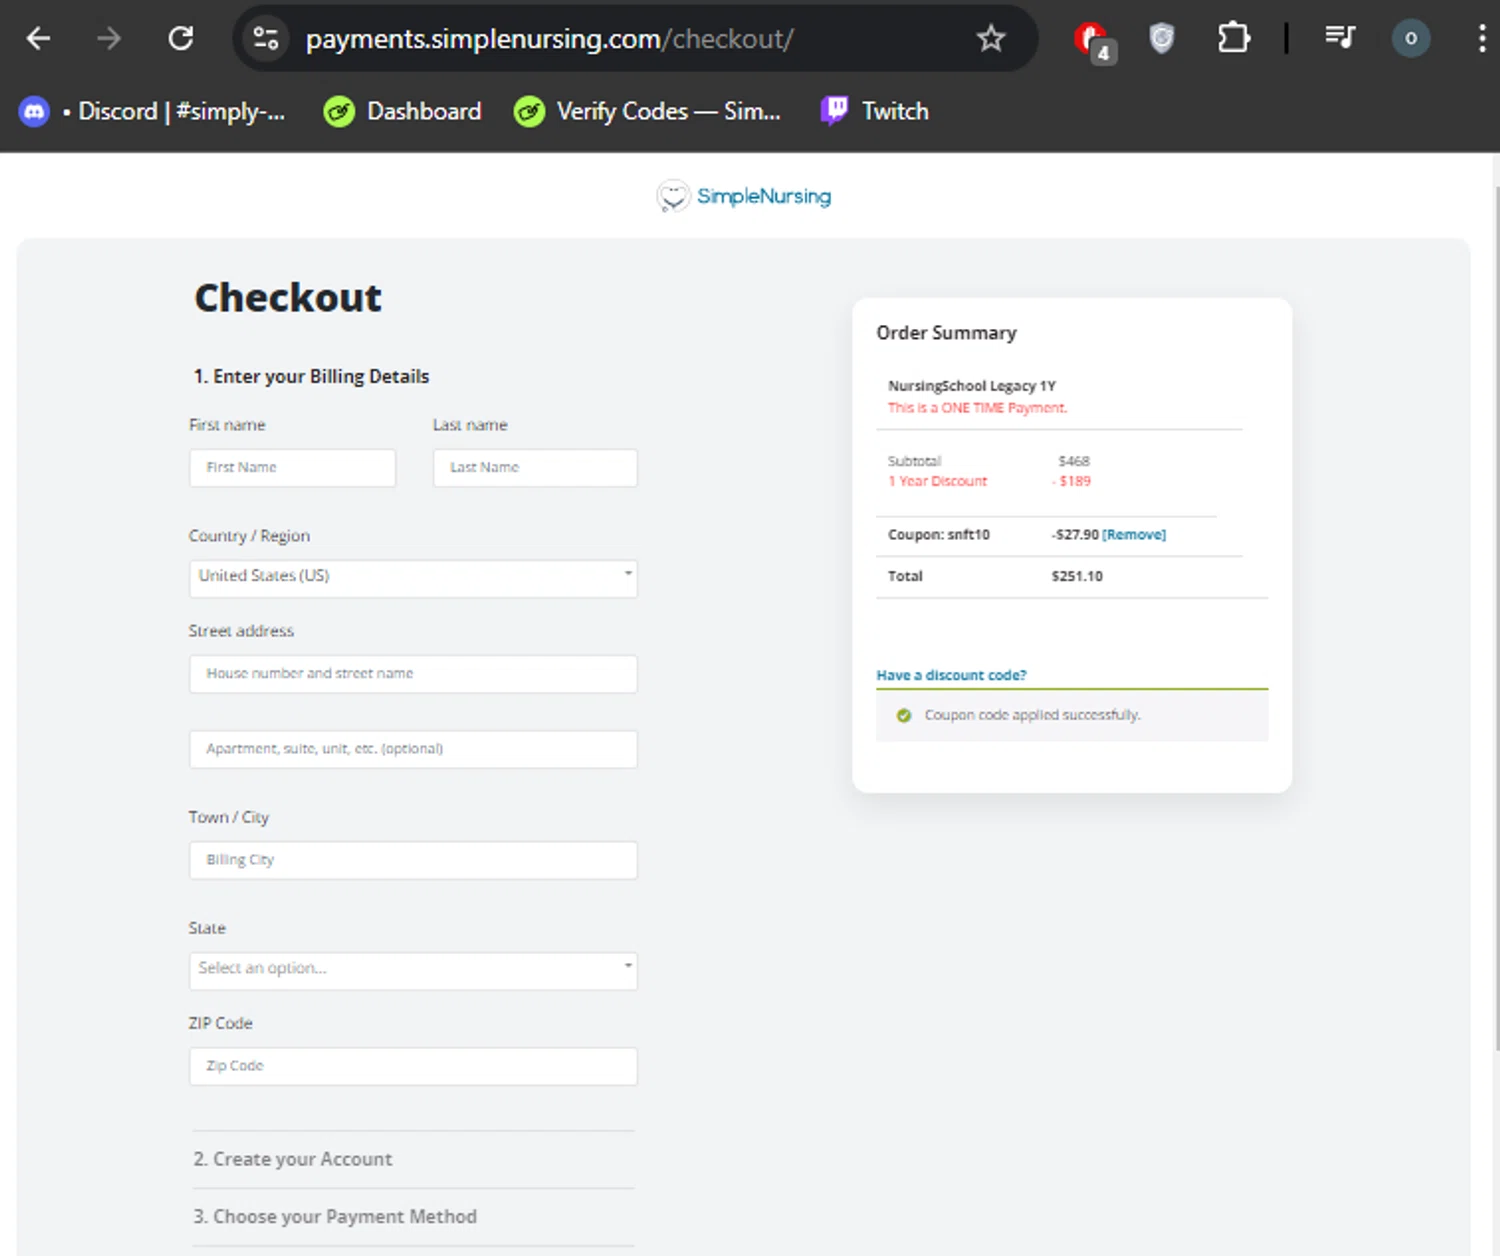Open the media control playlist icon
This screenshot has height=1256, width=1500.
1339,39
